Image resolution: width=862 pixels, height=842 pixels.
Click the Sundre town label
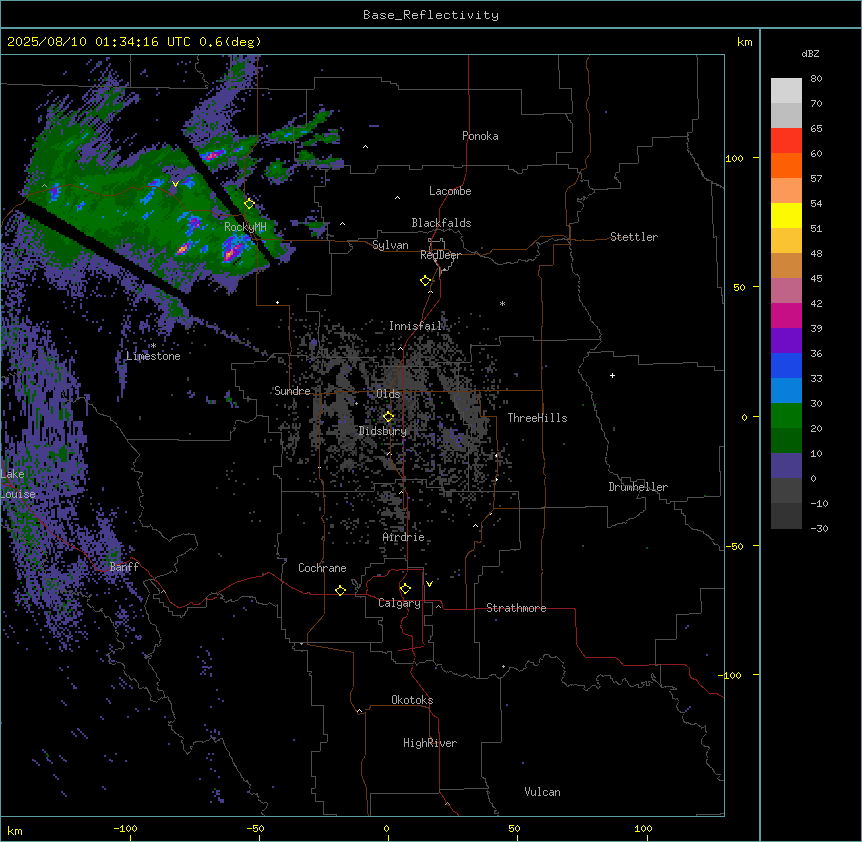coord(292,391)
